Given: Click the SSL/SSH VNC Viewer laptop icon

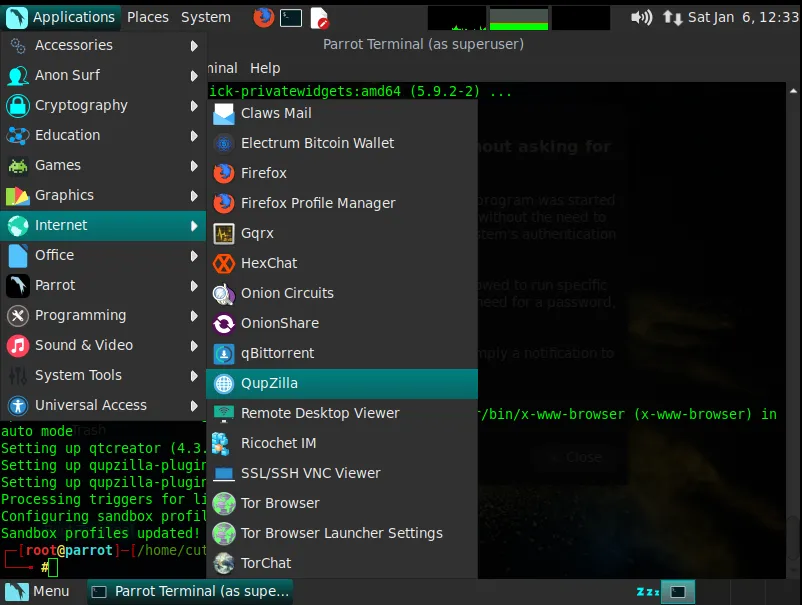Looking at the screenshot, I should [224, 474].
